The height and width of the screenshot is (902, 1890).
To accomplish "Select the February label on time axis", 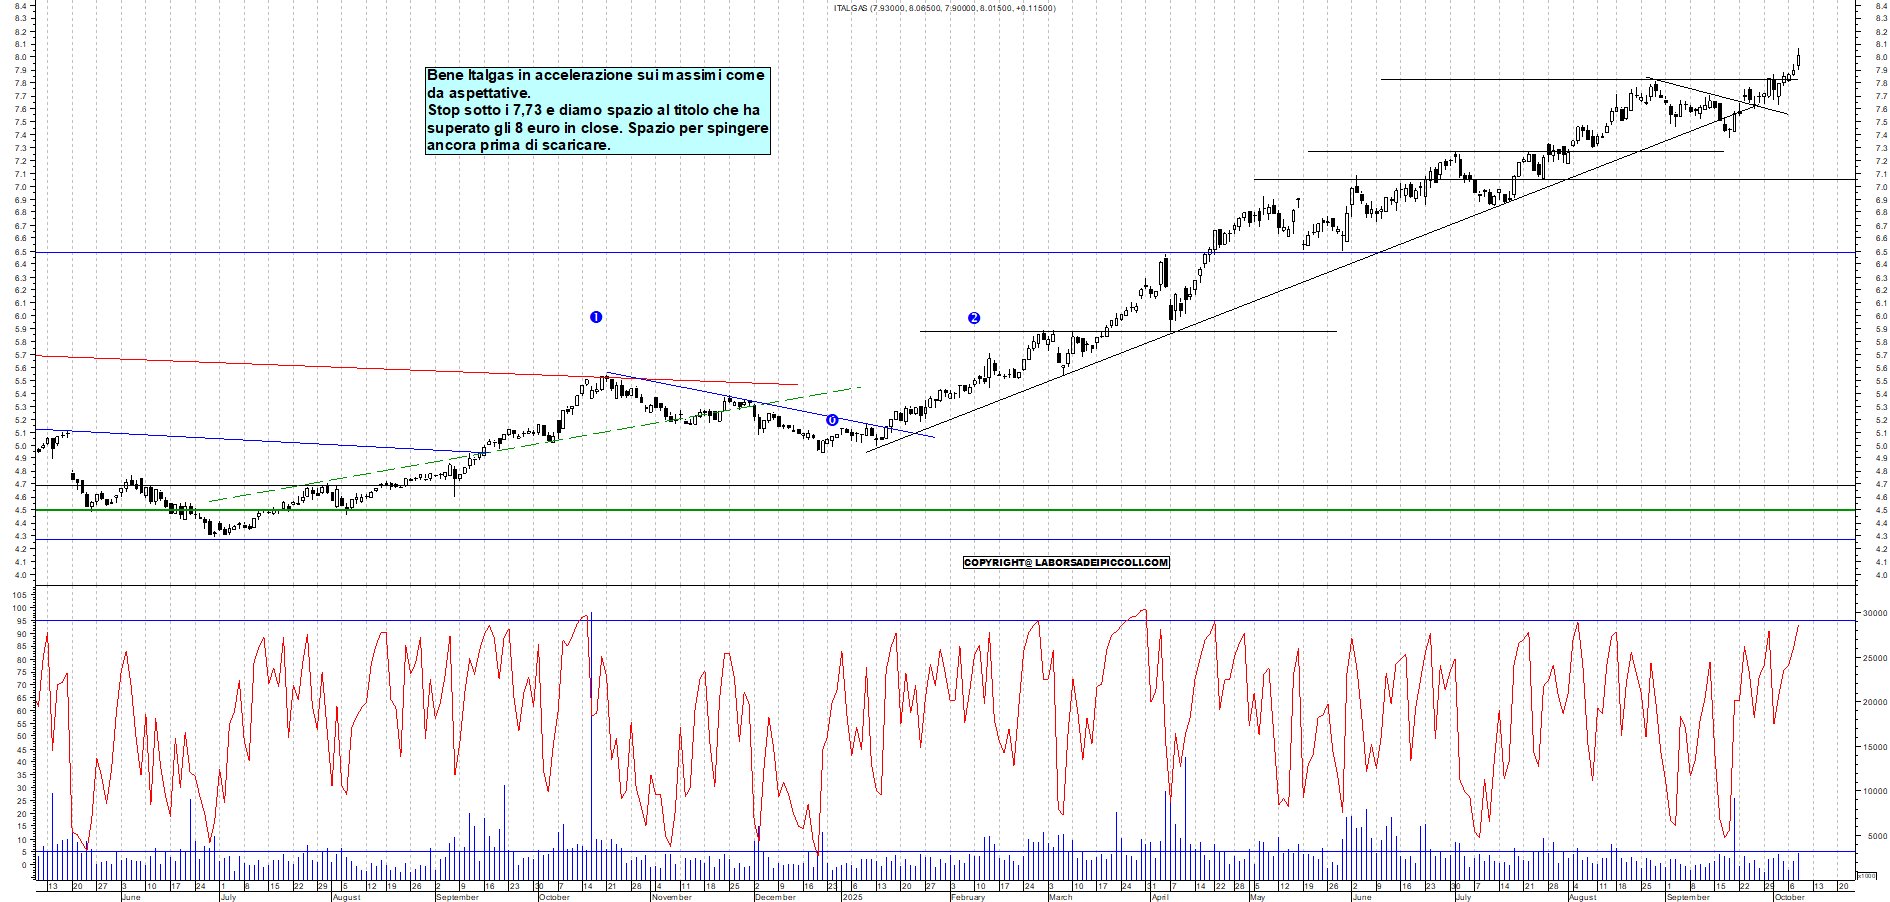I will [967, 897].
